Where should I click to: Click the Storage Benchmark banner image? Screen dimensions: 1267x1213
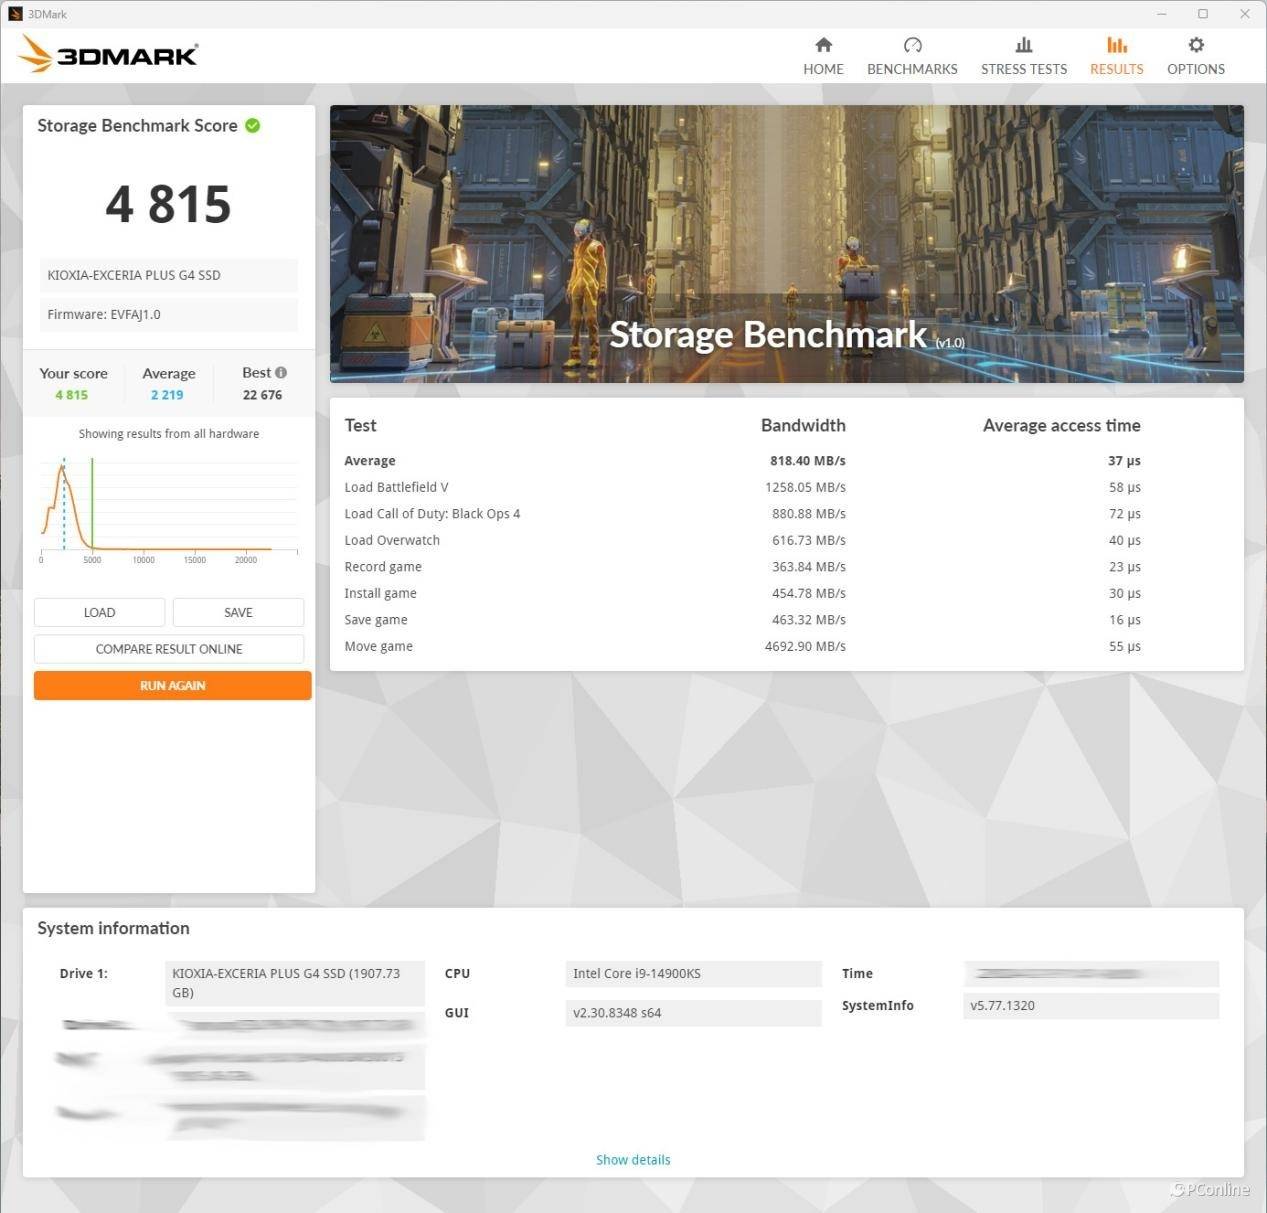click(786, 243)
